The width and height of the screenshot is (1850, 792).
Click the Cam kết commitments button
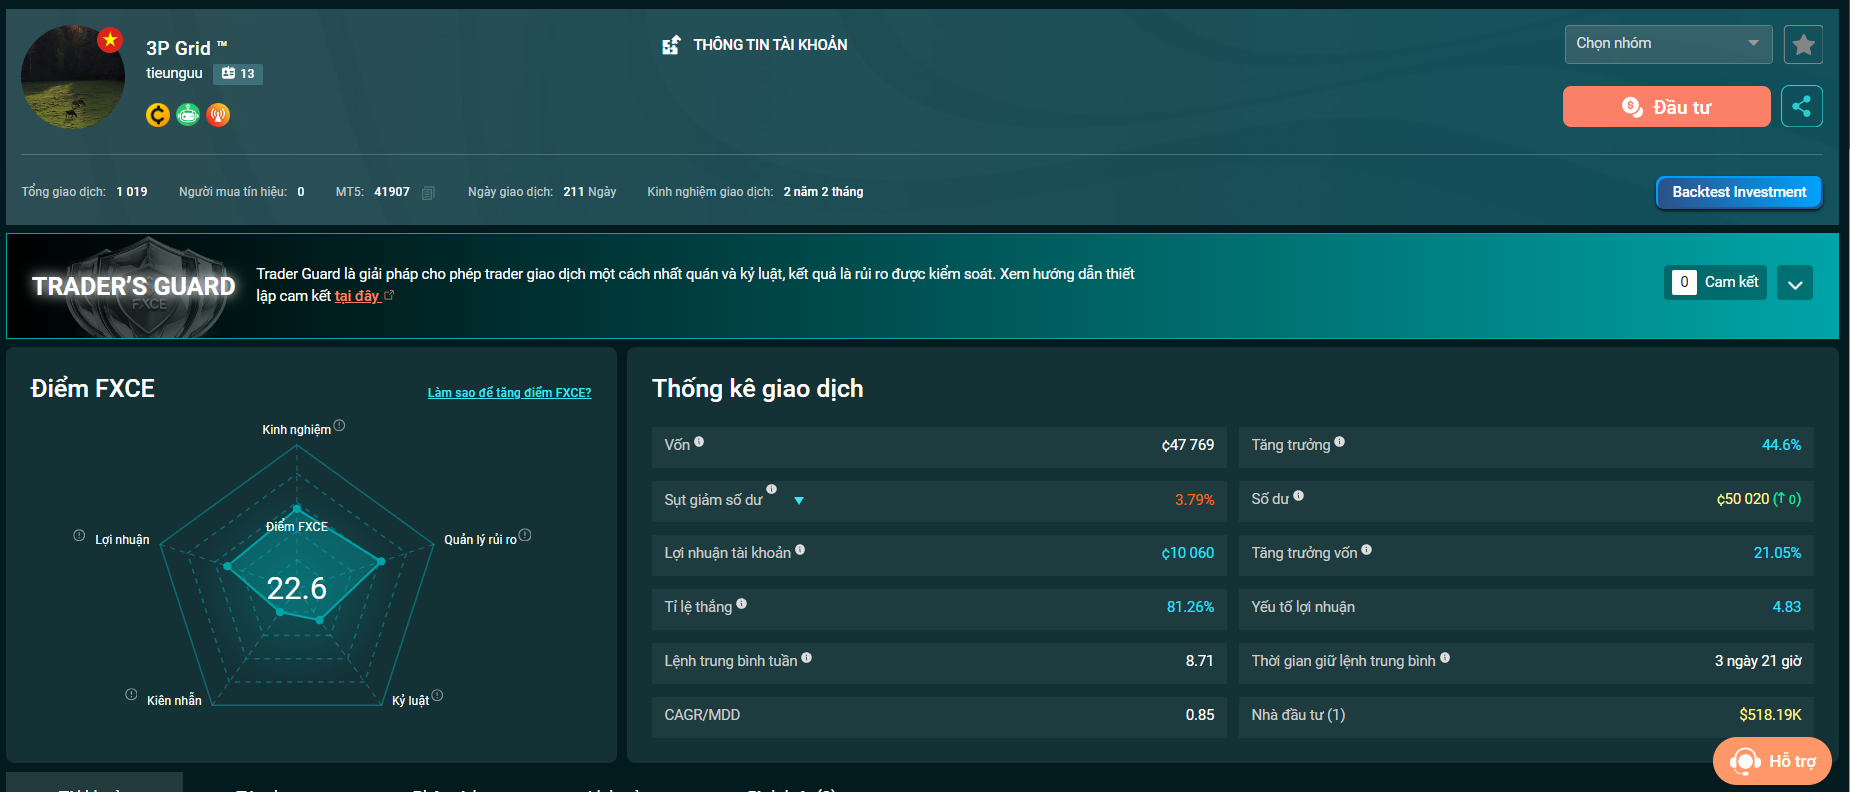1716,282
